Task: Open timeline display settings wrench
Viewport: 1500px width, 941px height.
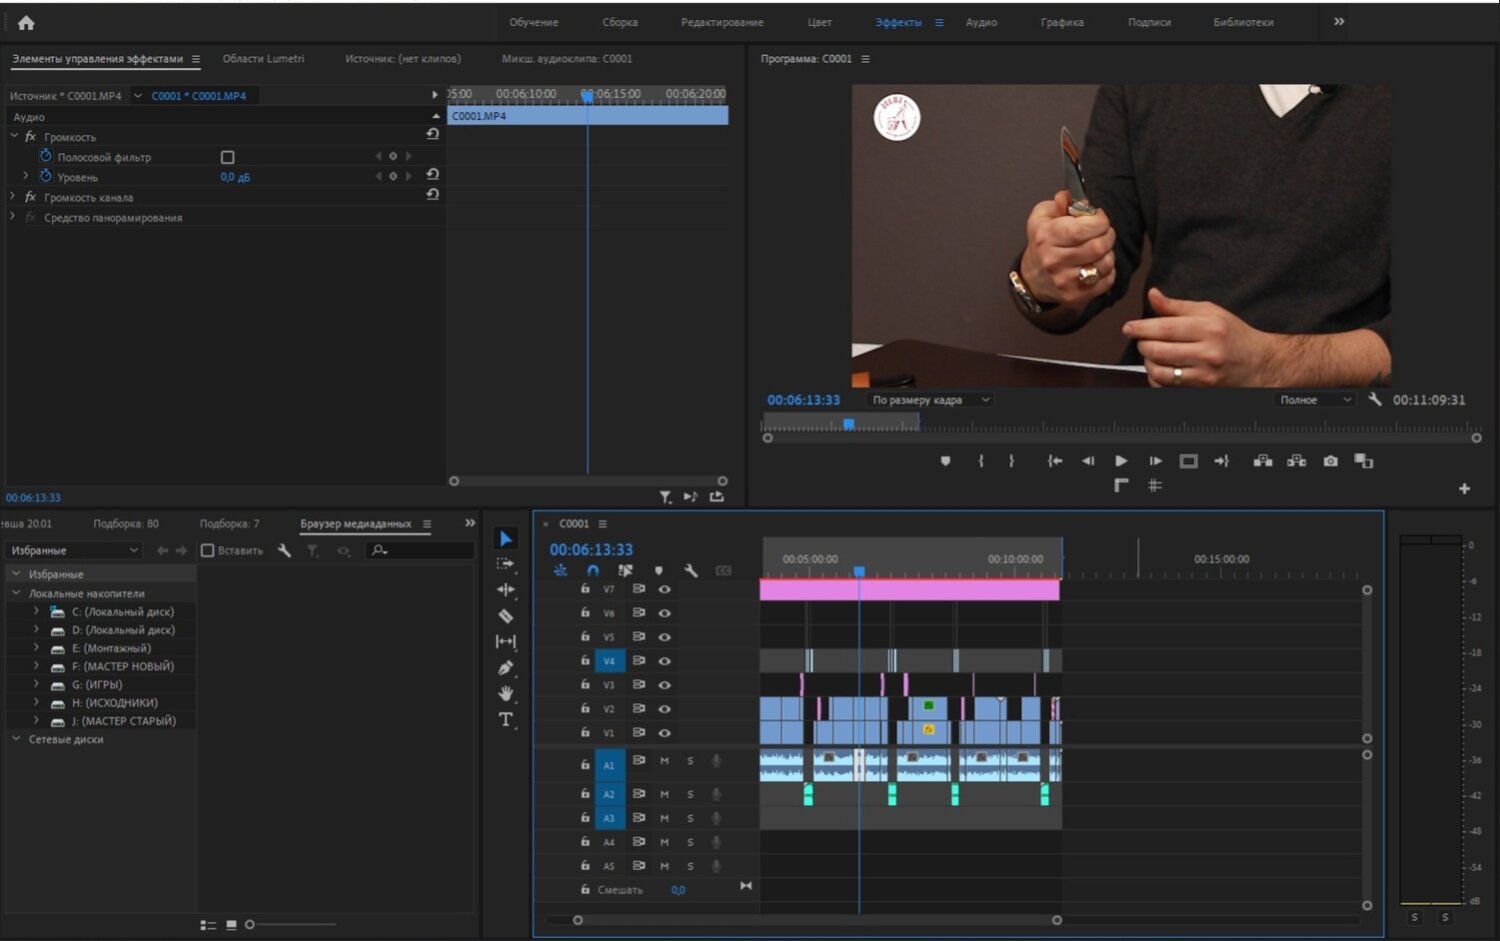Action: 690,570
